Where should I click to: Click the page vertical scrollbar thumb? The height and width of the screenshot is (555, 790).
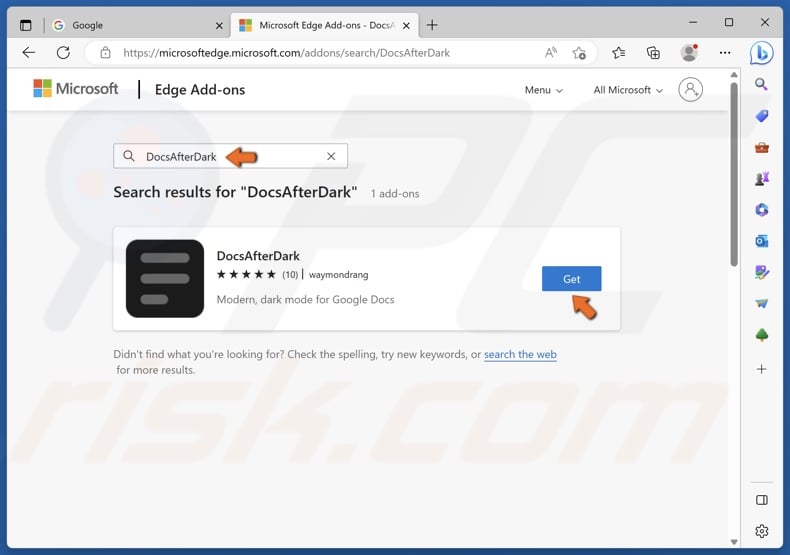(734, 174)
